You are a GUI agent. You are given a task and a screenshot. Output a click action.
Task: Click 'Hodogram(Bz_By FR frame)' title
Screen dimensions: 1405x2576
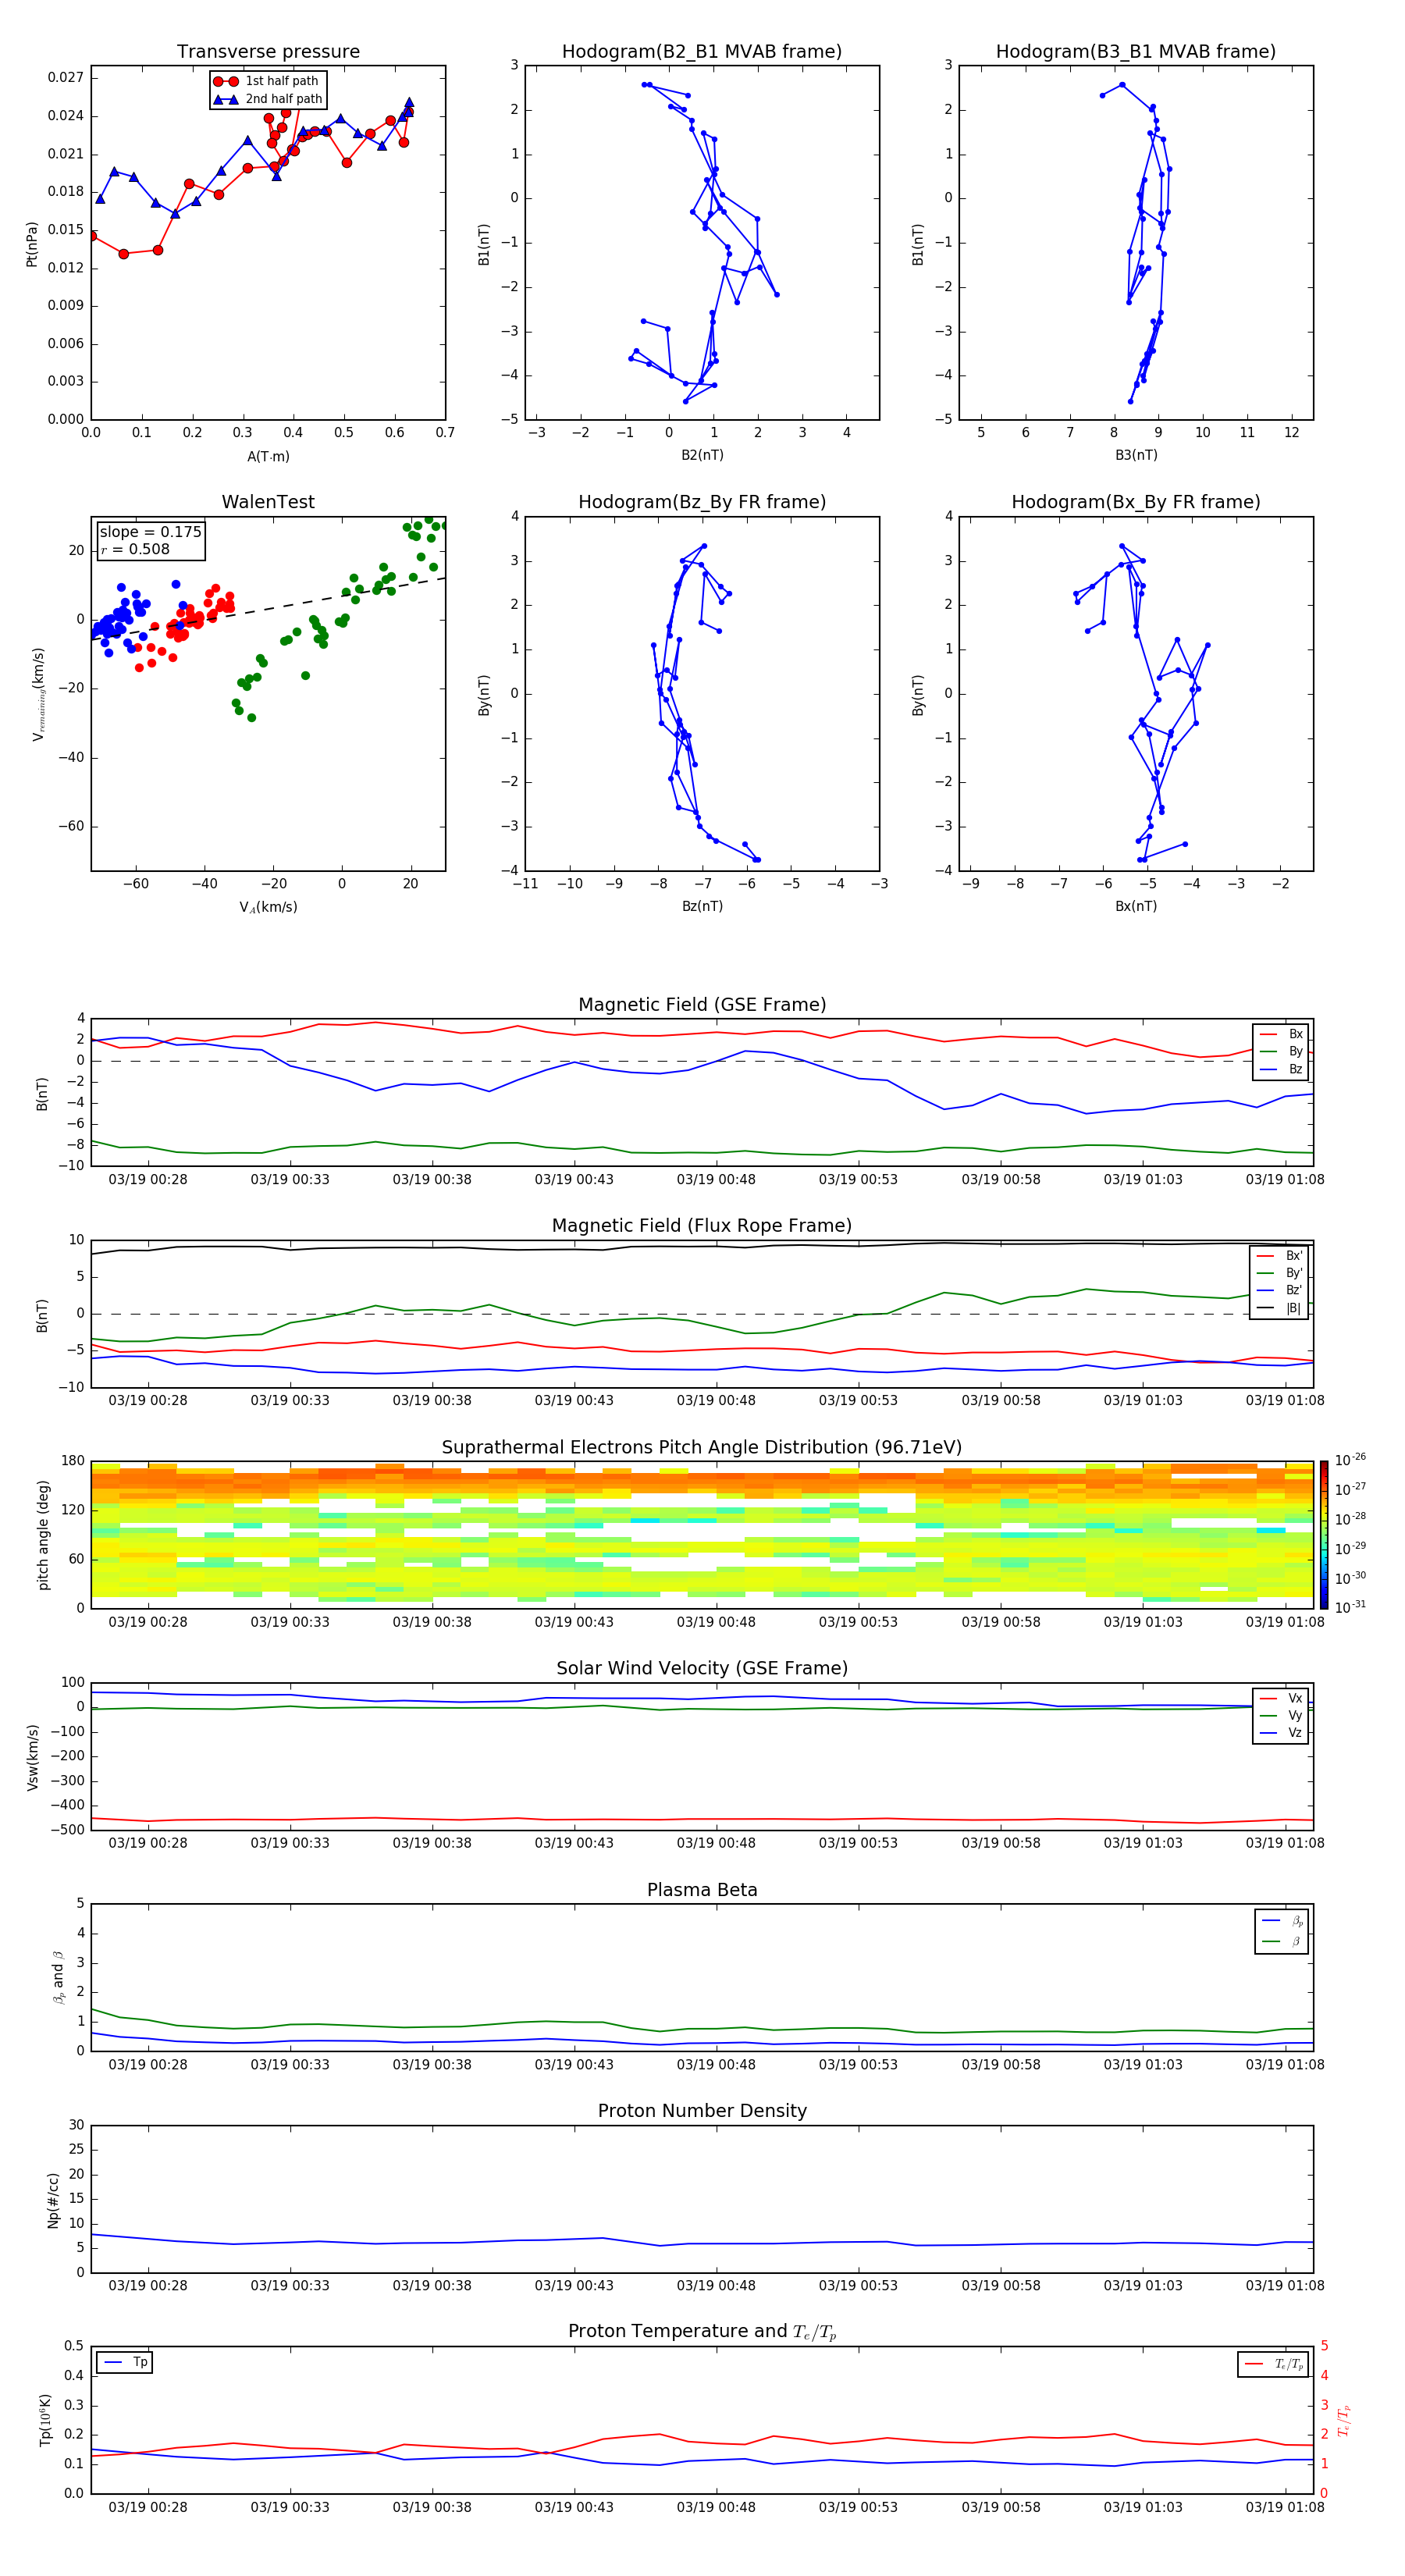[x=702, y=502]
